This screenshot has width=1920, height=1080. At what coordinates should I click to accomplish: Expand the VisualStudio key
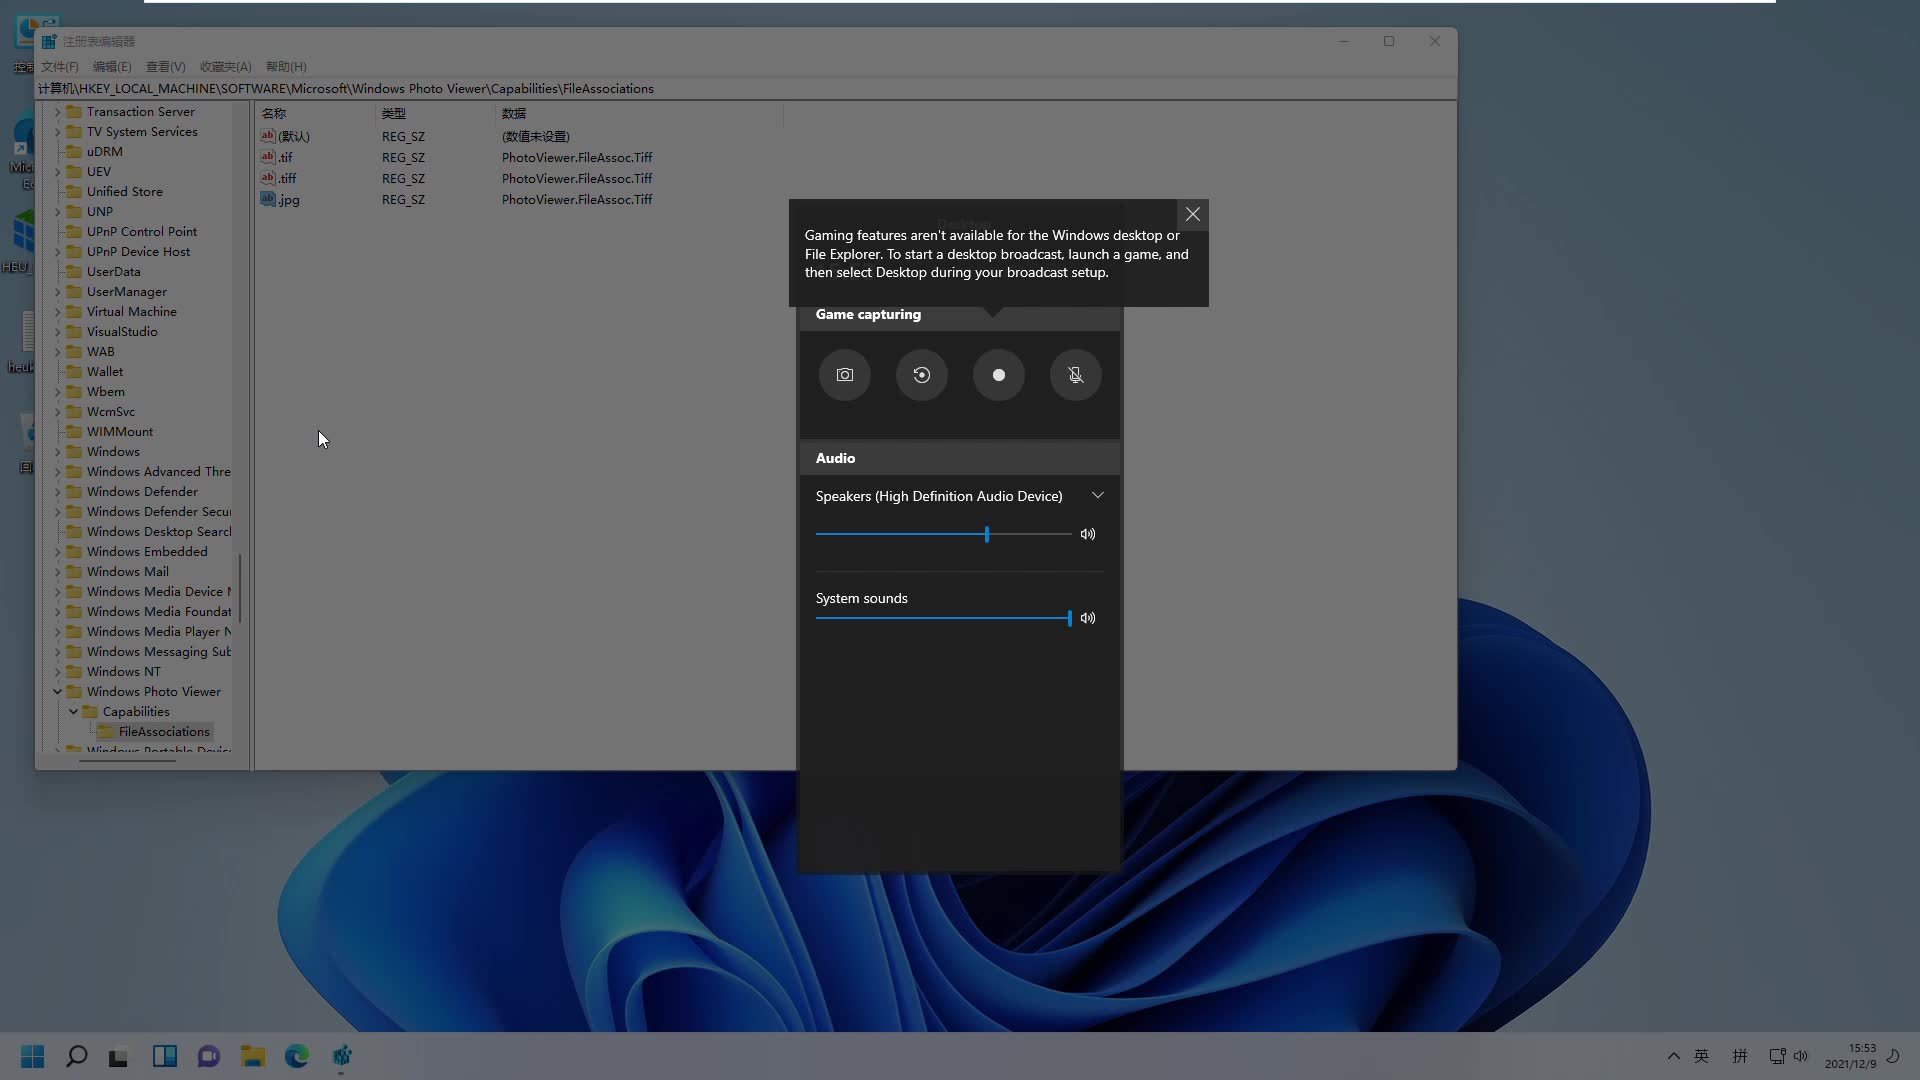pos(58,331)
